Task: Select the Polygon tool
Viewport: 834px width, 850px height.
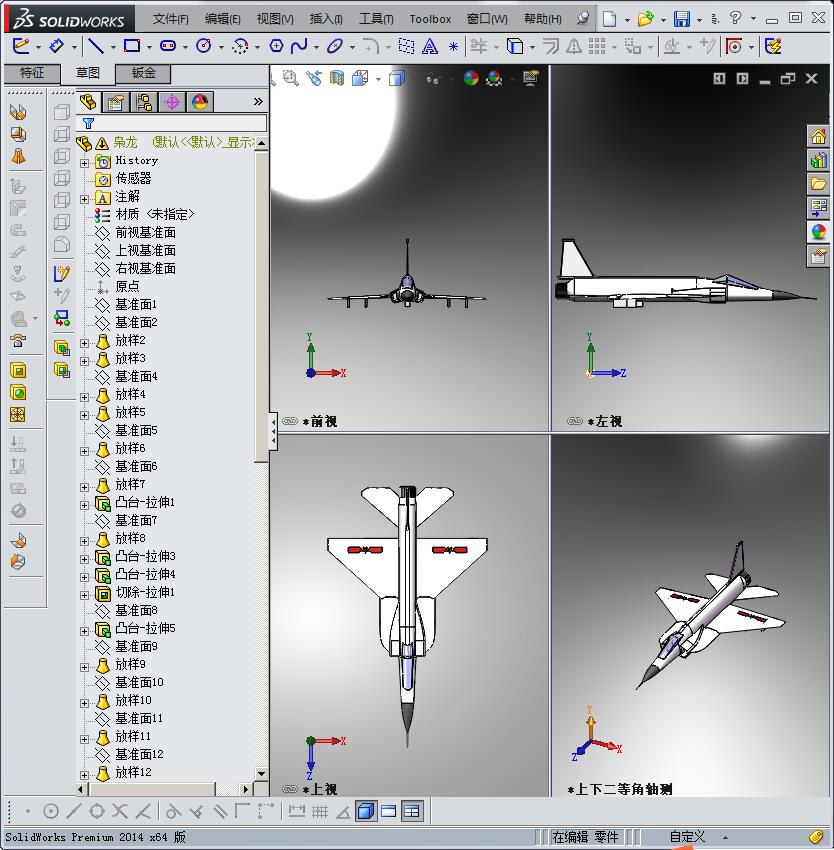Action: [276, 46]
